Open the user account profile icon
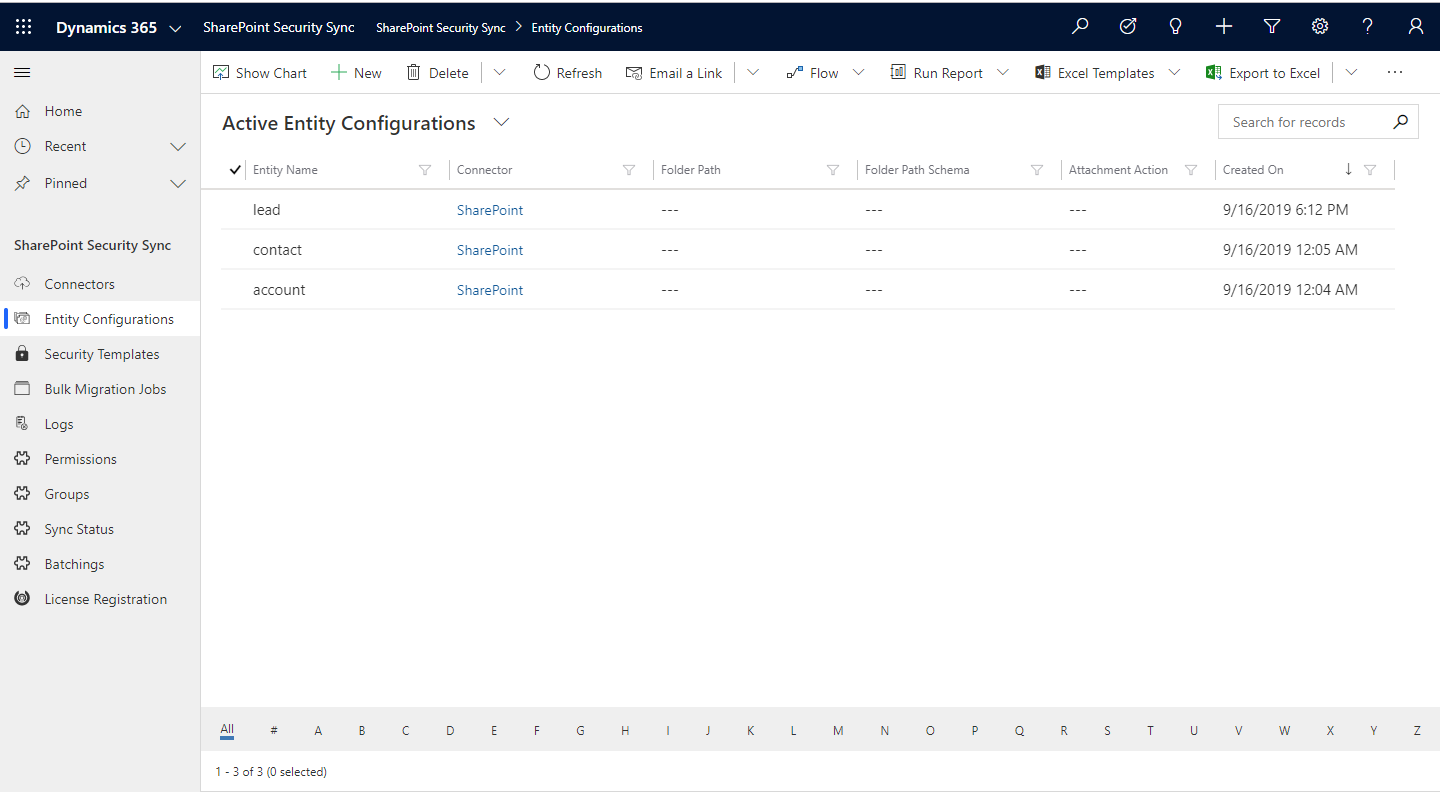This screenshot has width=1440, height=792. point(1416,27)
